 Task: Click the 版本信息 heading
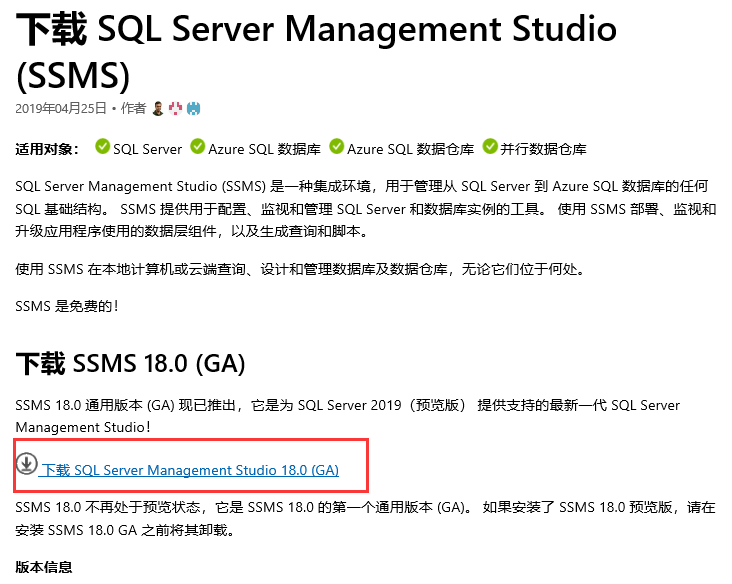pyautogui.click(x=44, y=567)
